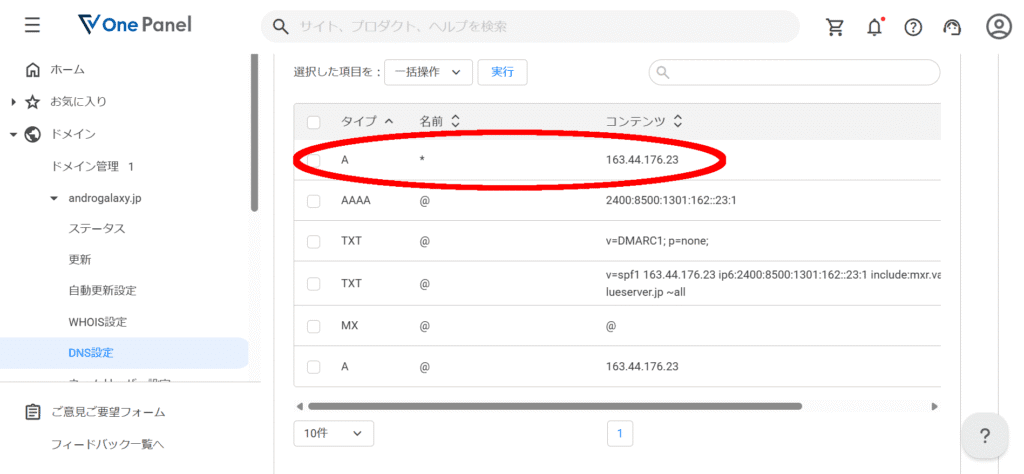This screenshot has width=1024, height=474.
Task: Check the SPF TXT record checkbox
Action: 313,284
